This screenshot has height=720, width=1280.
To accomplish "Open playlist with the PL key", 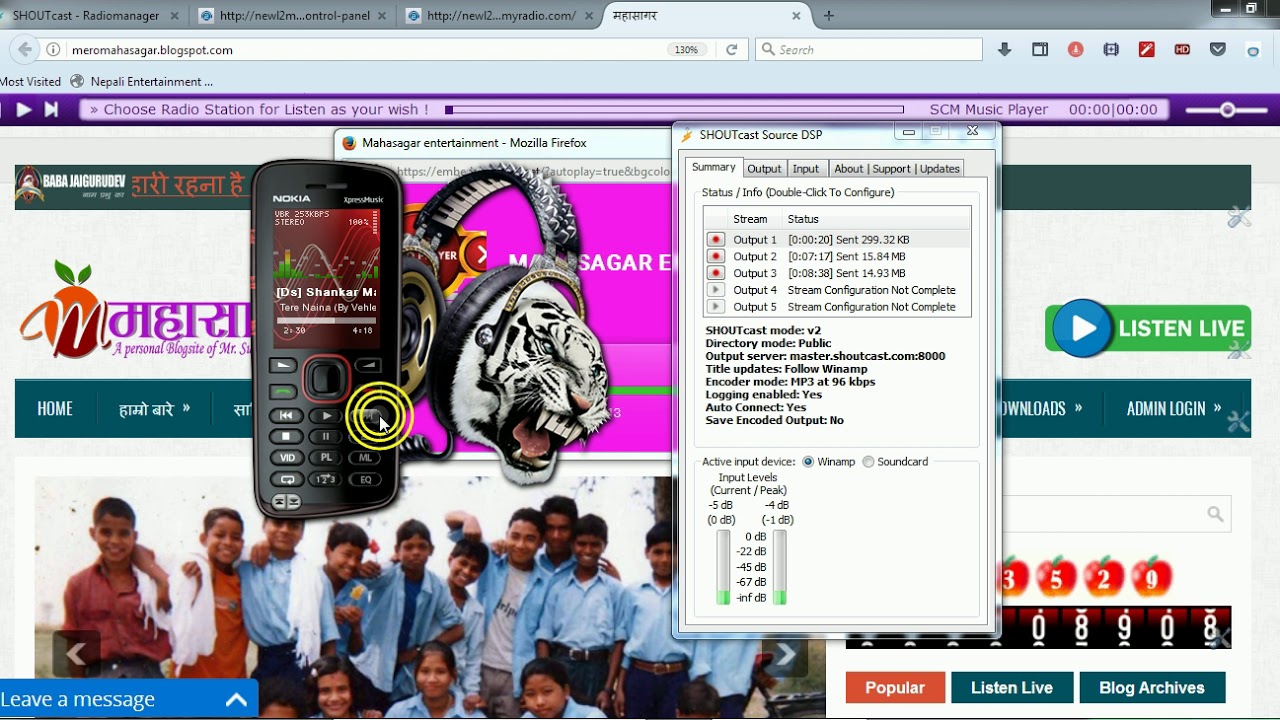I will (326, 457).
